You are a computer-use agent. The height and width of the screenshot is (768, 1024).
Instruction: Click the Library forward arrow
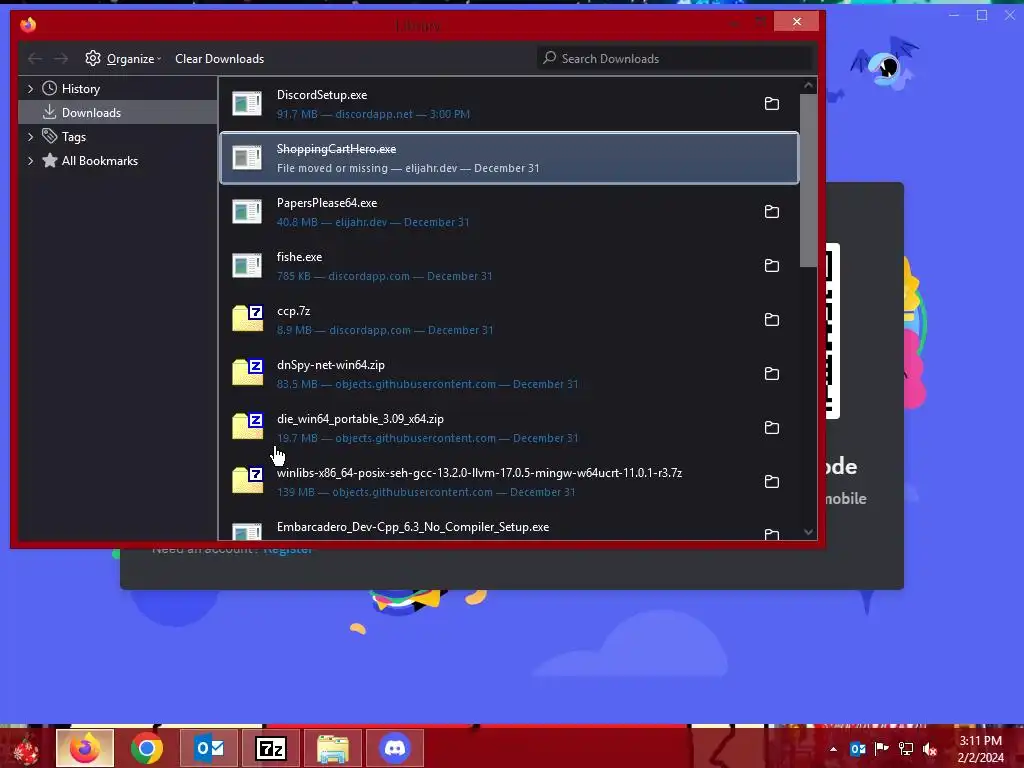pos(61,59)
